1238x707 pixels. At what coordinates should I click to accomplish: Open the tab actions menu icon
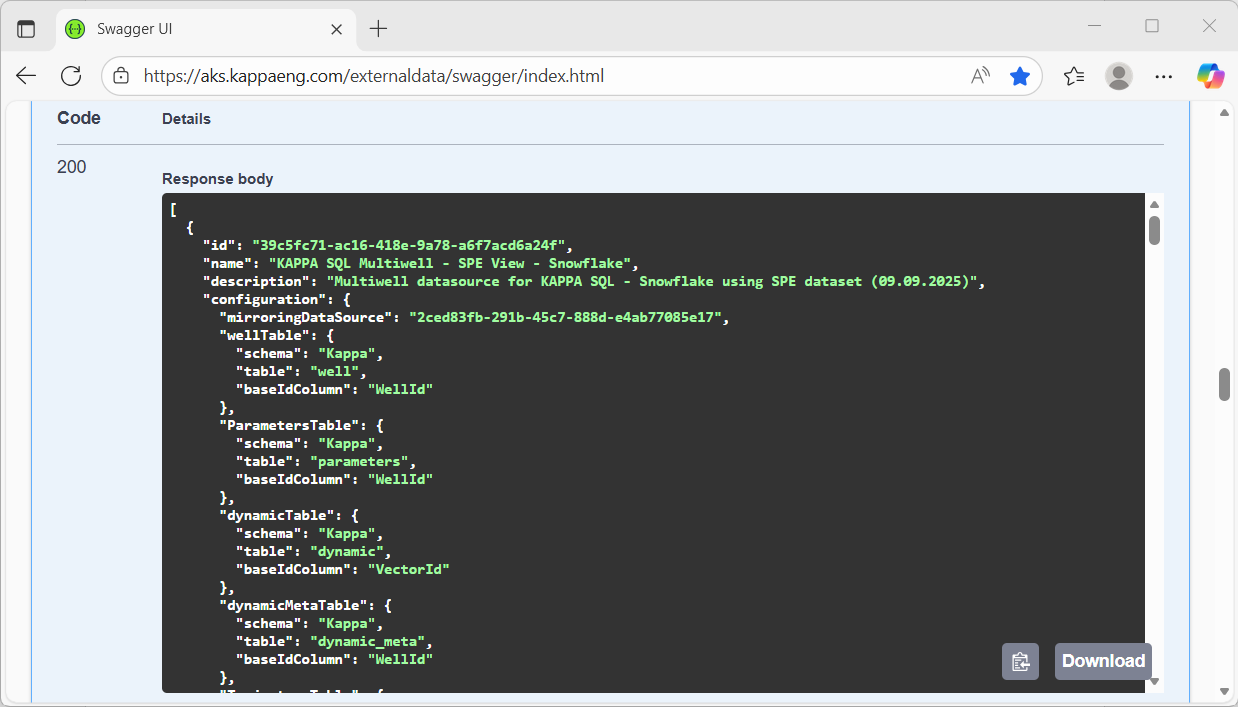pyautogui.click(x=26, y=29)
